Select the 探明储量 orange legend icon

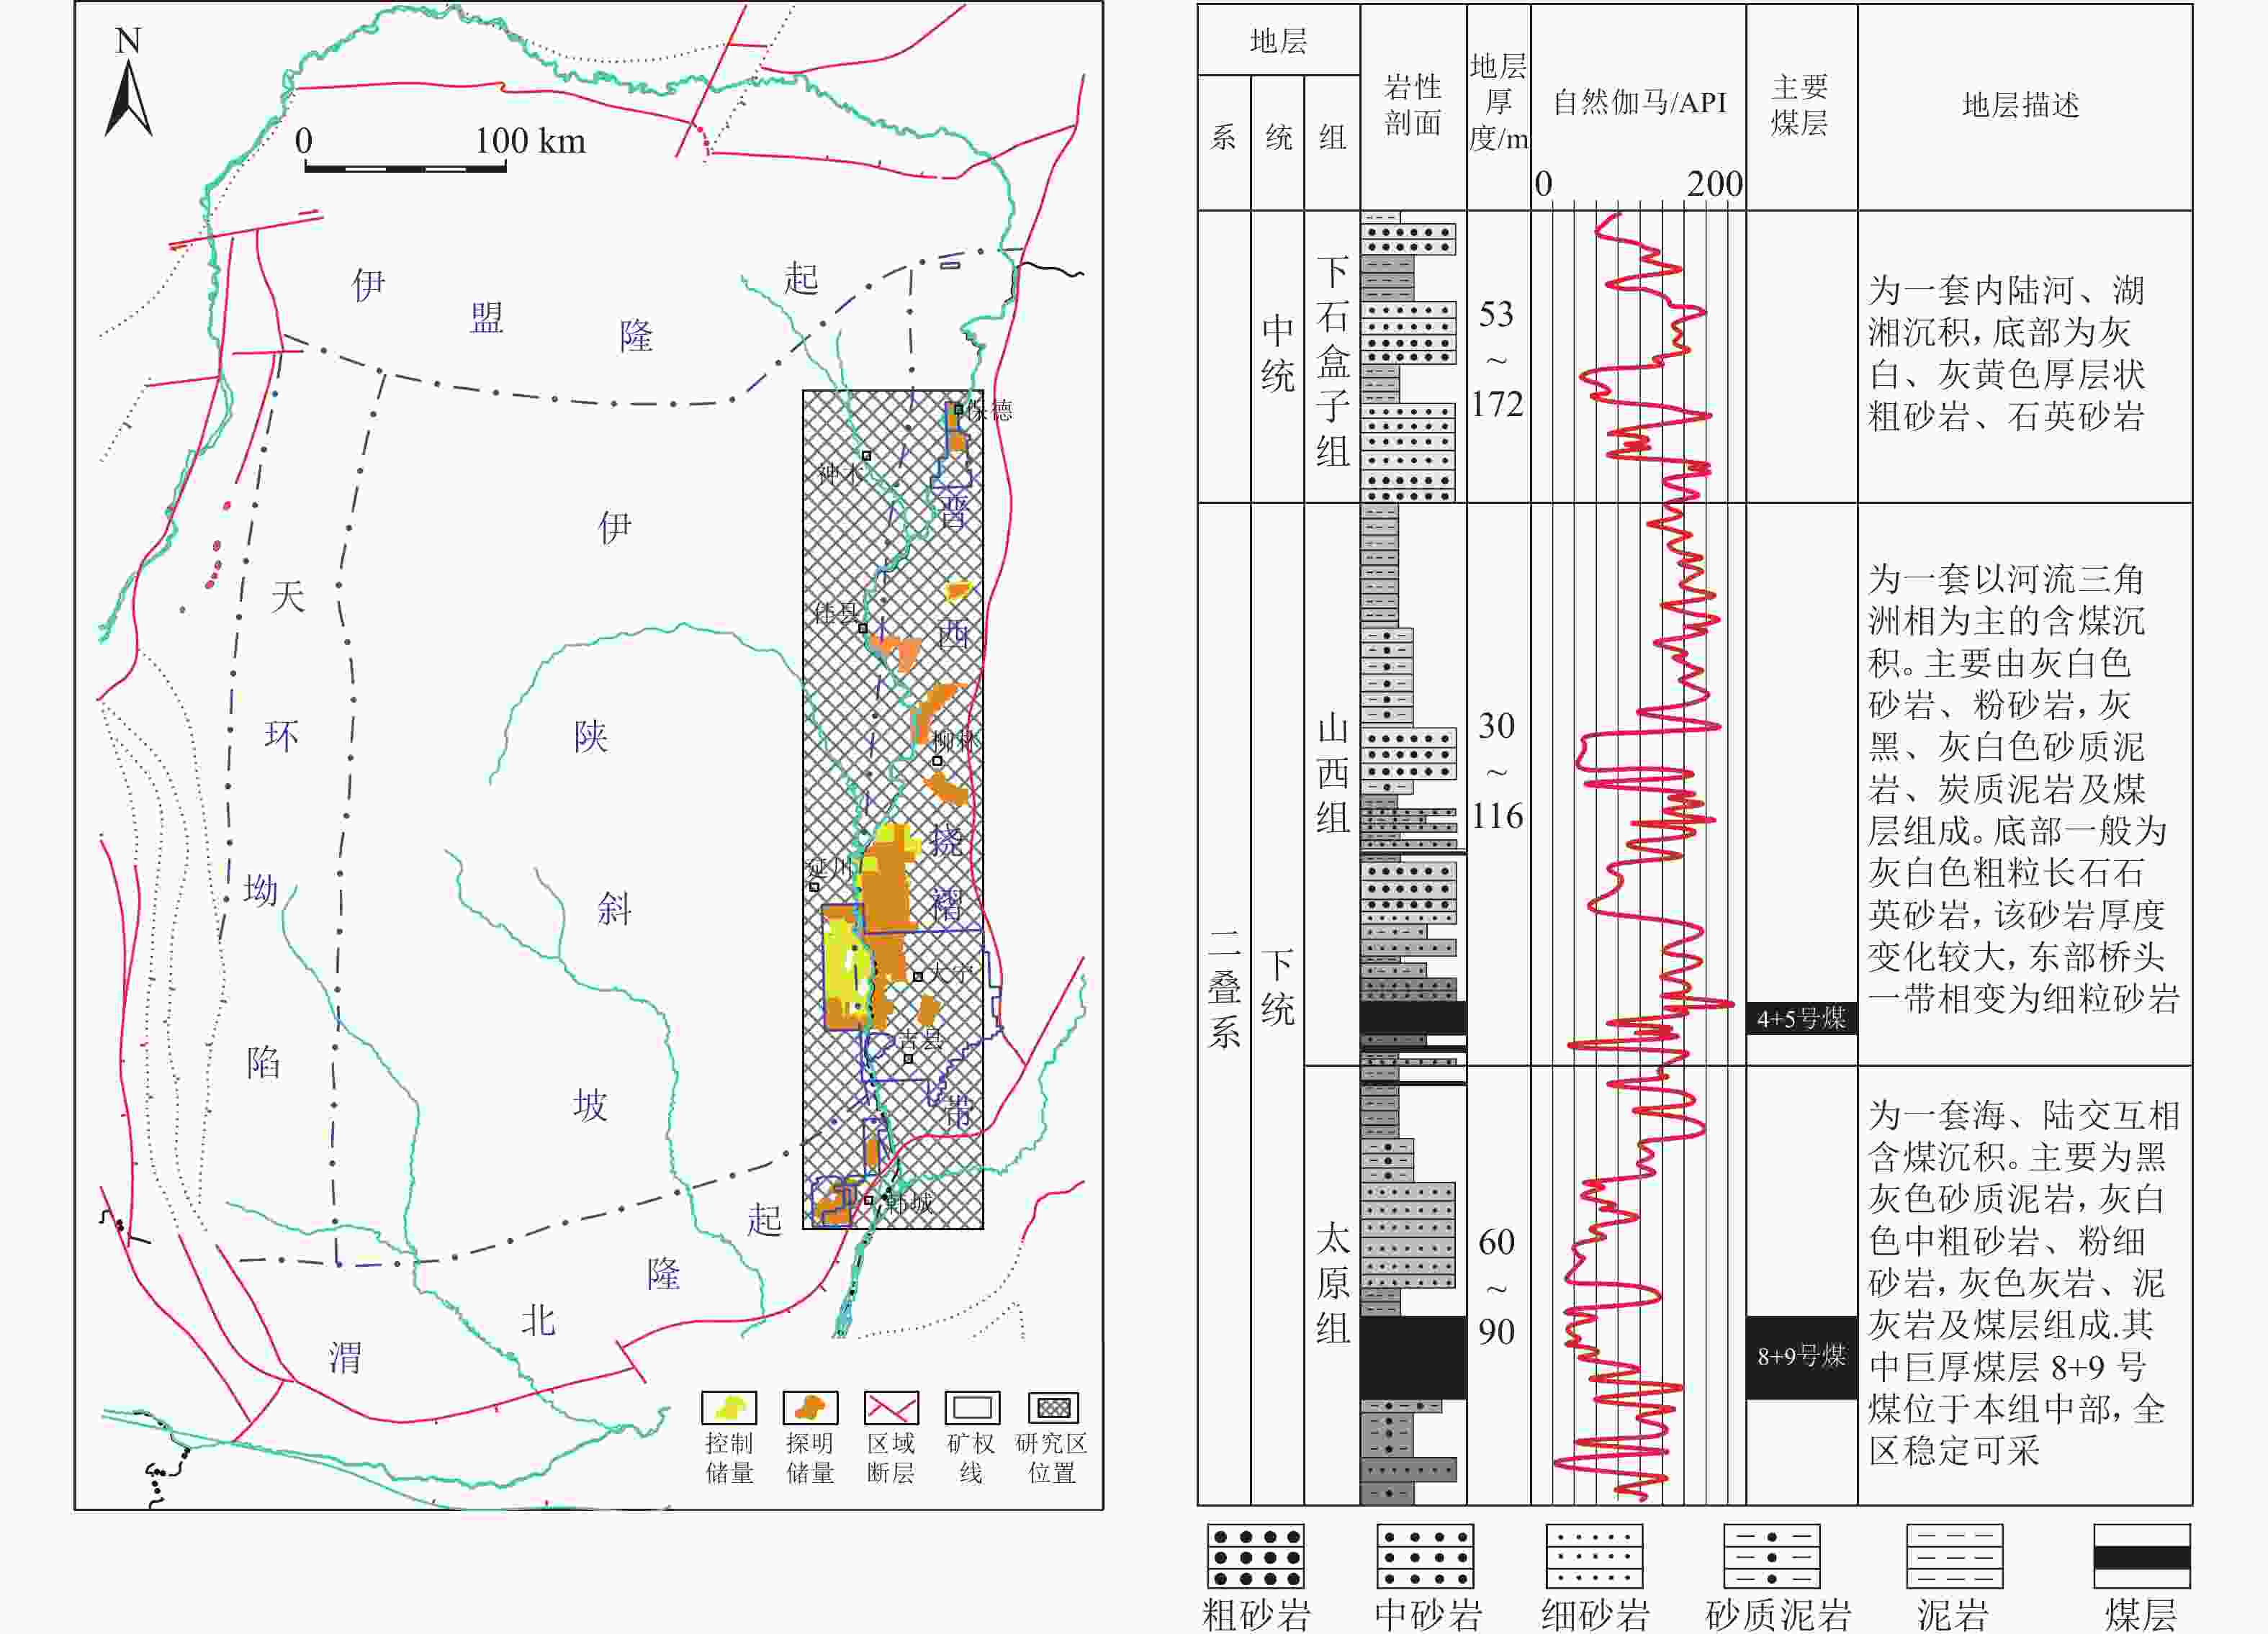coord(810,1407)
